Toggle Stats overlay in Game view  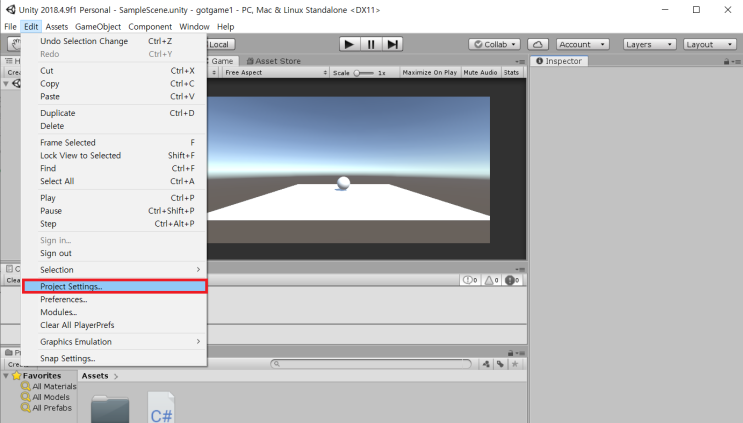511,72
